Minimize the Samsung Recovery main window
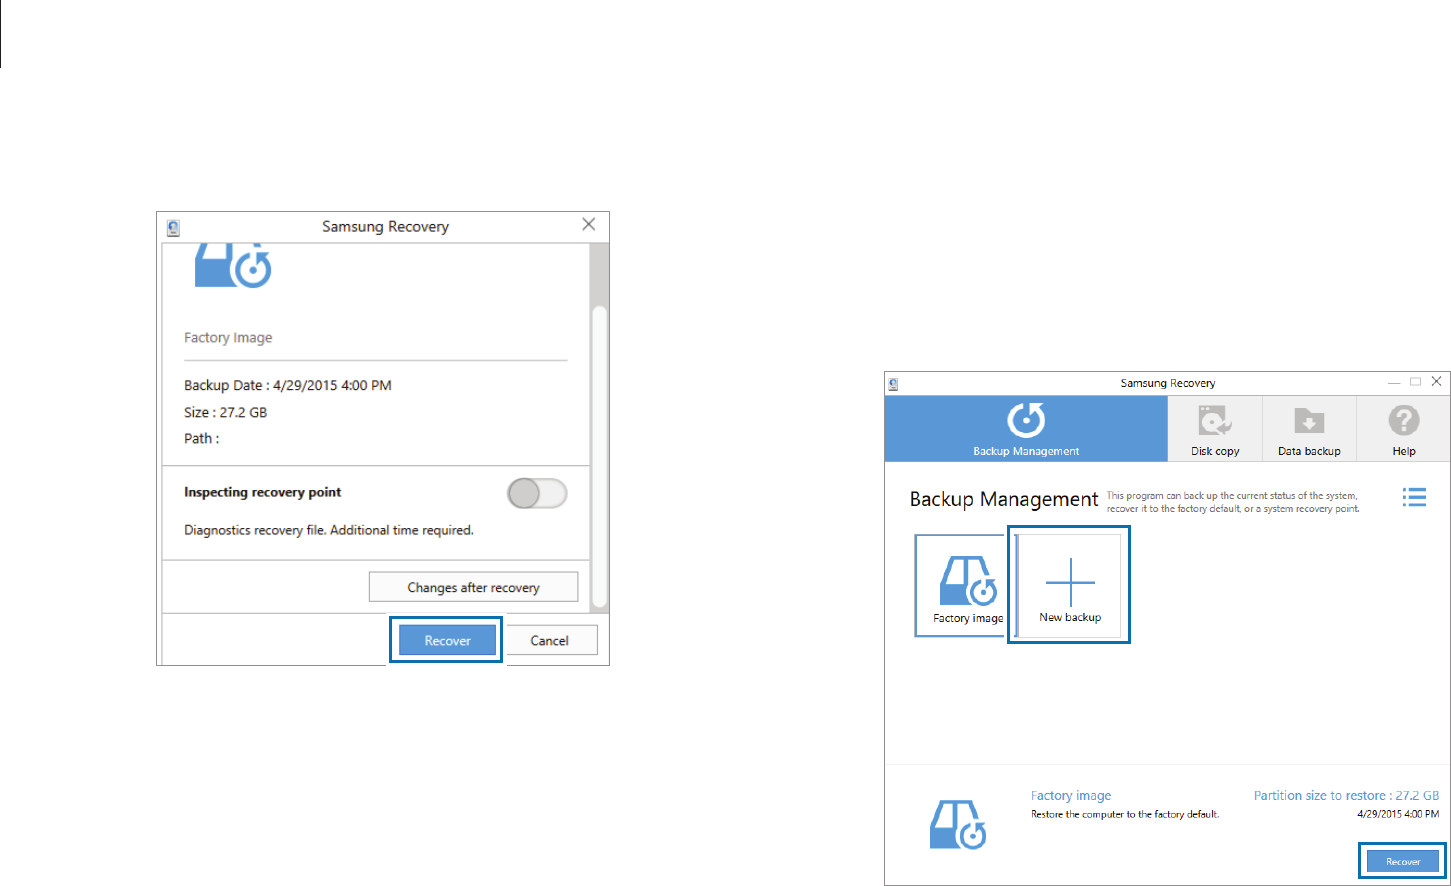This screenshot has width=1451, height=886. (x=1394, y=382)
